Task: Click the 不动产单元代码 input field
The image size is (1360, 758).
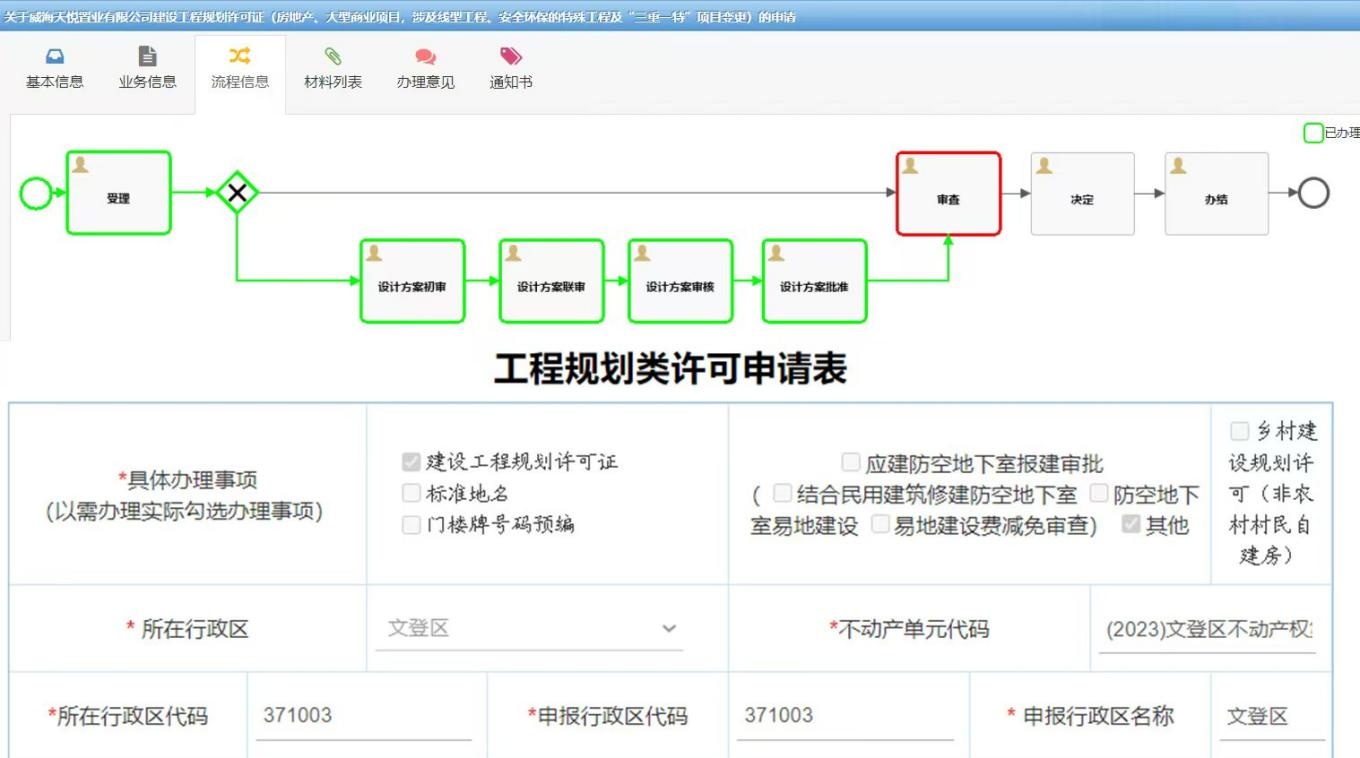Action: (1207, 630)
